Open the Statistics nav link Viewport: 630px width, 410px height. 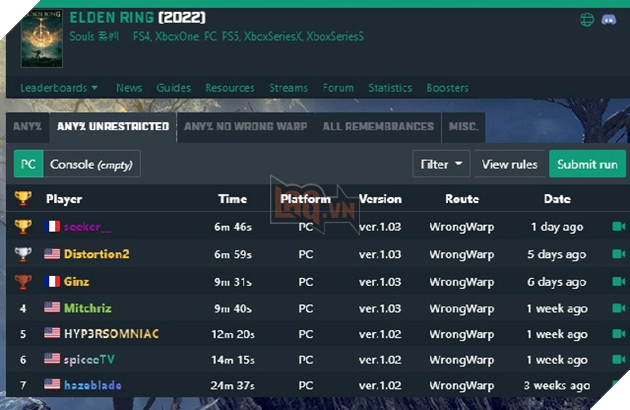(390, 88)
